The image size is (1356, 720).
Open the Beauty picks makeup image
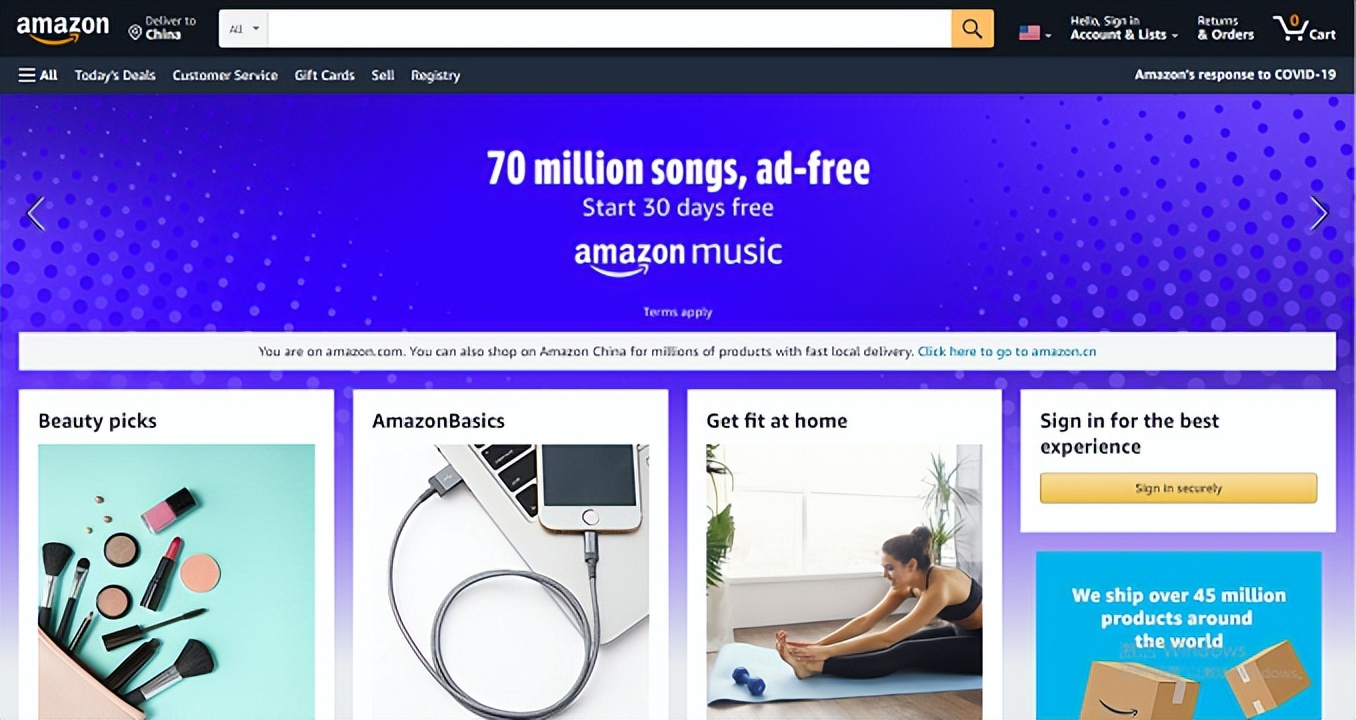[176, 582]
